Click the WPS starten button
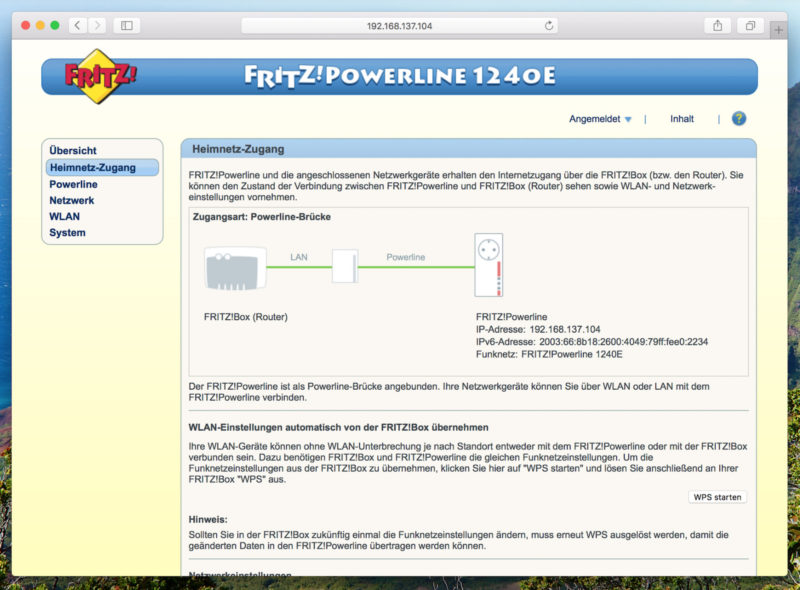The image size is (800, 590). (x=717, y=497)
